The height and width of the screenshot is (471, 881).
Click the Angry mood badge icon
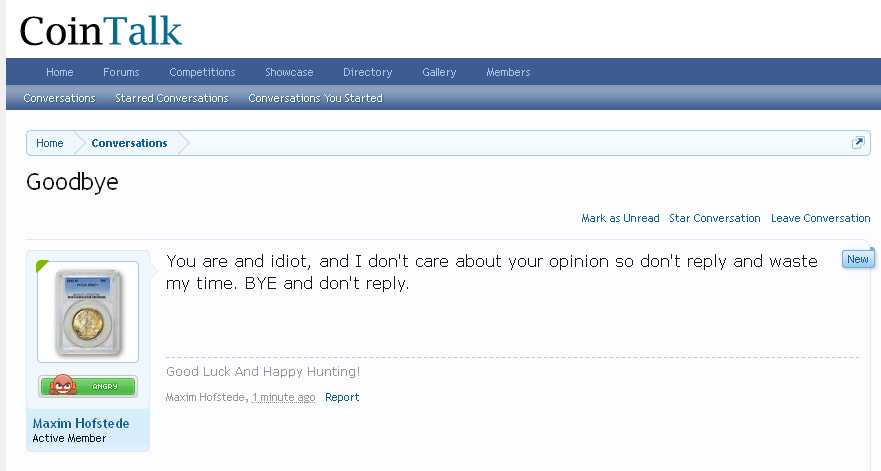click(88, 386)
